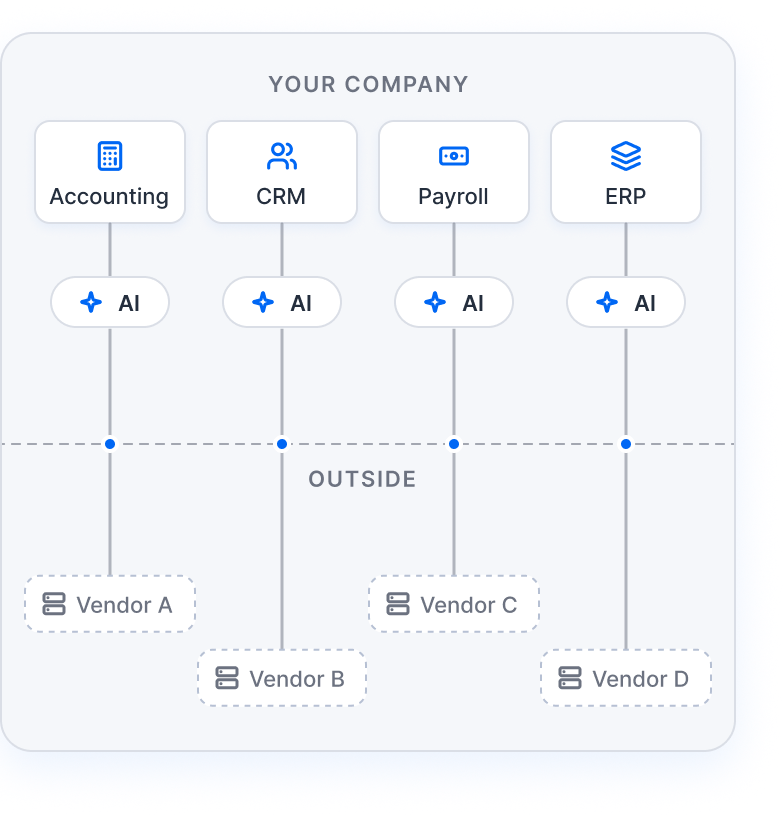Viewport: 784px width, 816px height.
Task: Select the Payroll label text
Action: click(x=453, y=197)
